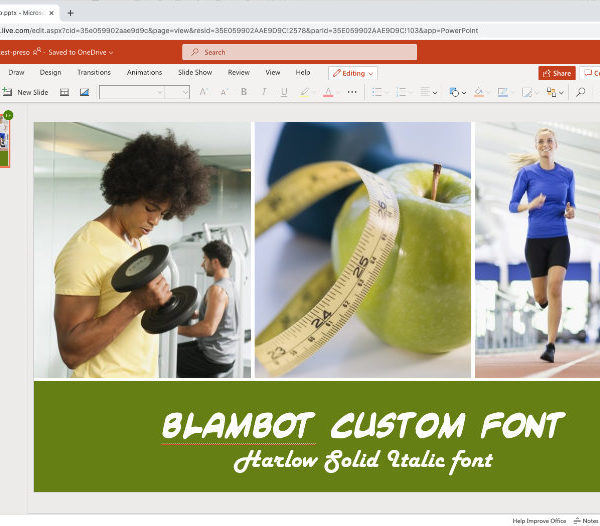
Task: Expand the shapes dropdown arrow
Action: click(464, 93)
